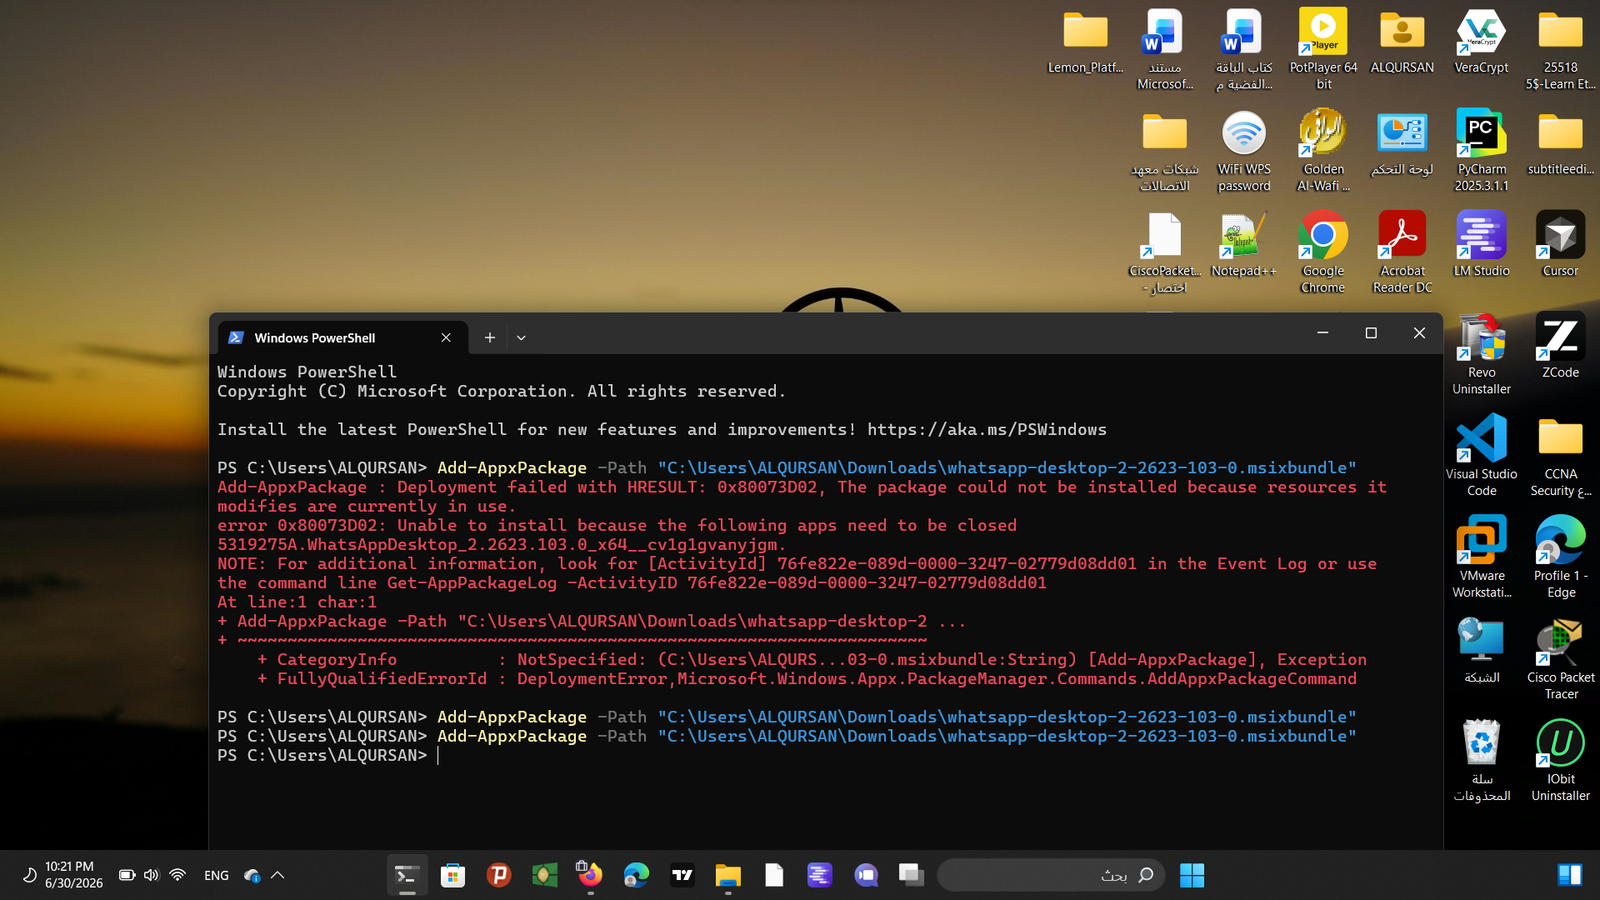Close the Windows PowerShell tab
Image resolution: width=1600 pixels, height=900 pixels.
pyautogui.click(x=446, y=338)
